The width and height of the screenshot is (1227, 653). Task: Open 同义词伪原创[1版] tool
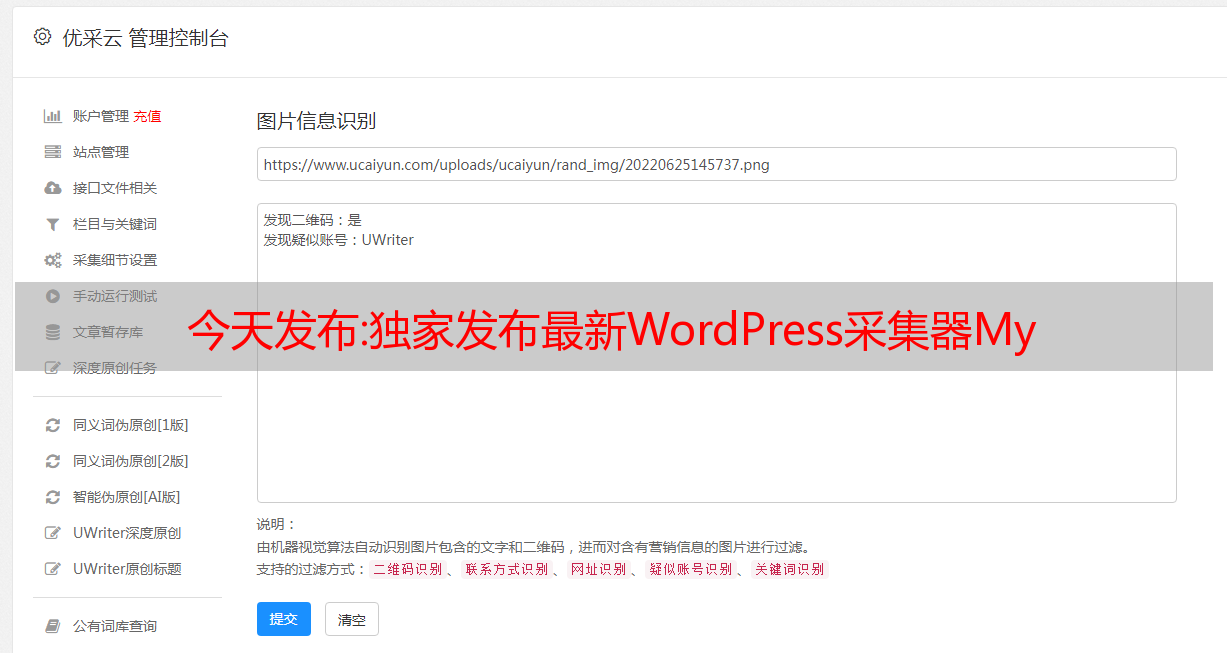point(131,425)
